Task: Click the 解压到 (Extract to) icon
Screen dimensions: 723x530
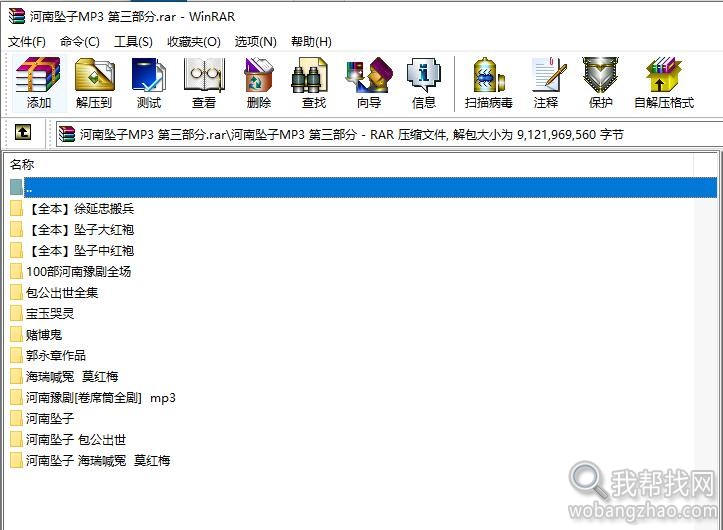Action: pyautogui.click(x=94, y=83)
